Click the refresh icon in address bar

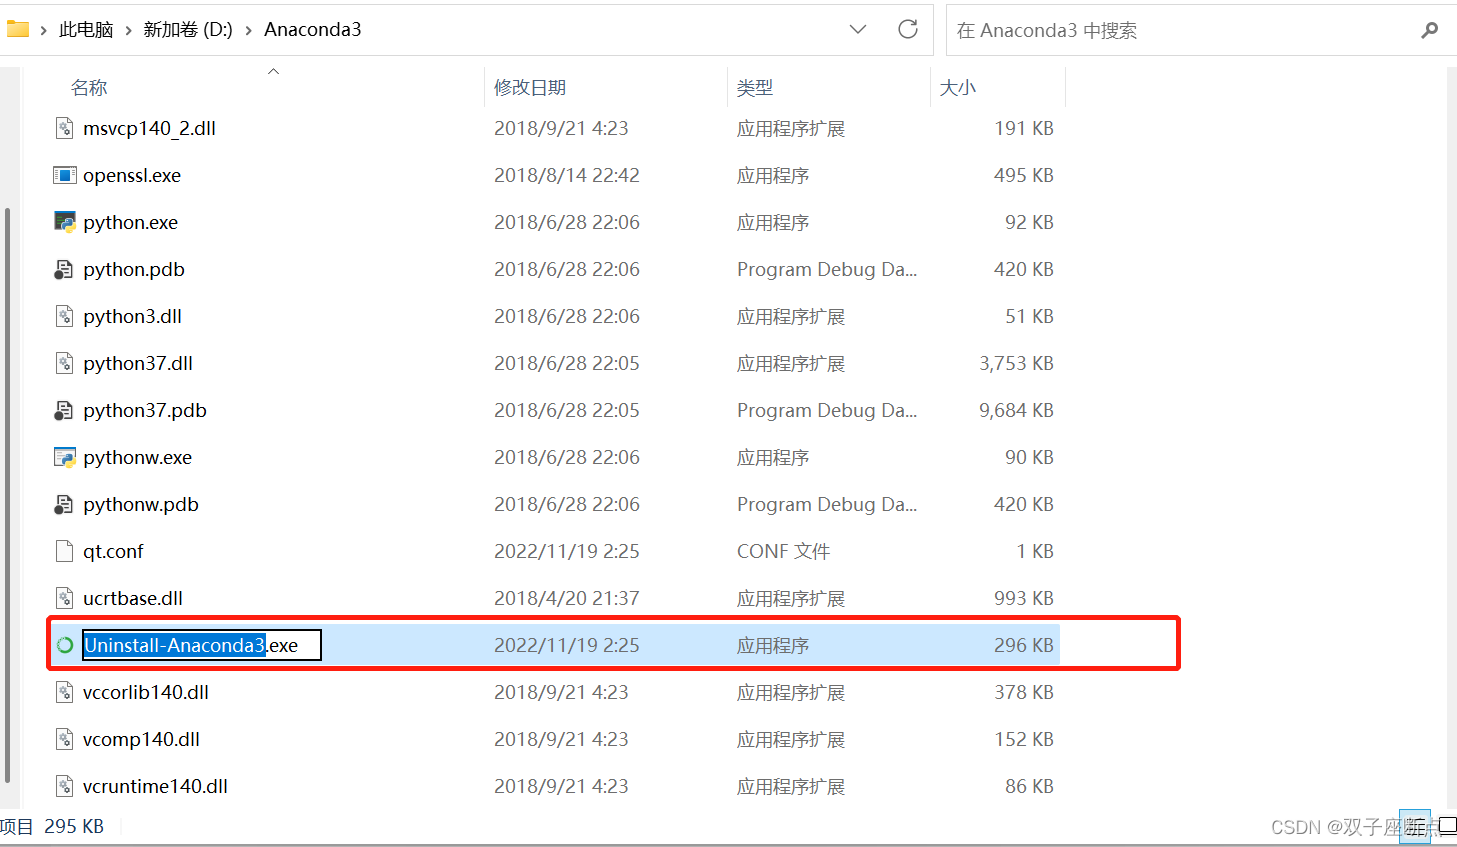click(x=907, y=29)
